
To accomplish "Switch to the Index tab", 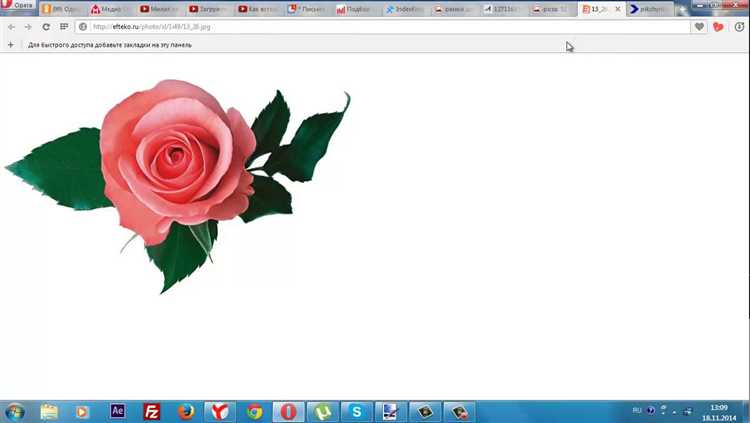I will click(x=405, y=9).
